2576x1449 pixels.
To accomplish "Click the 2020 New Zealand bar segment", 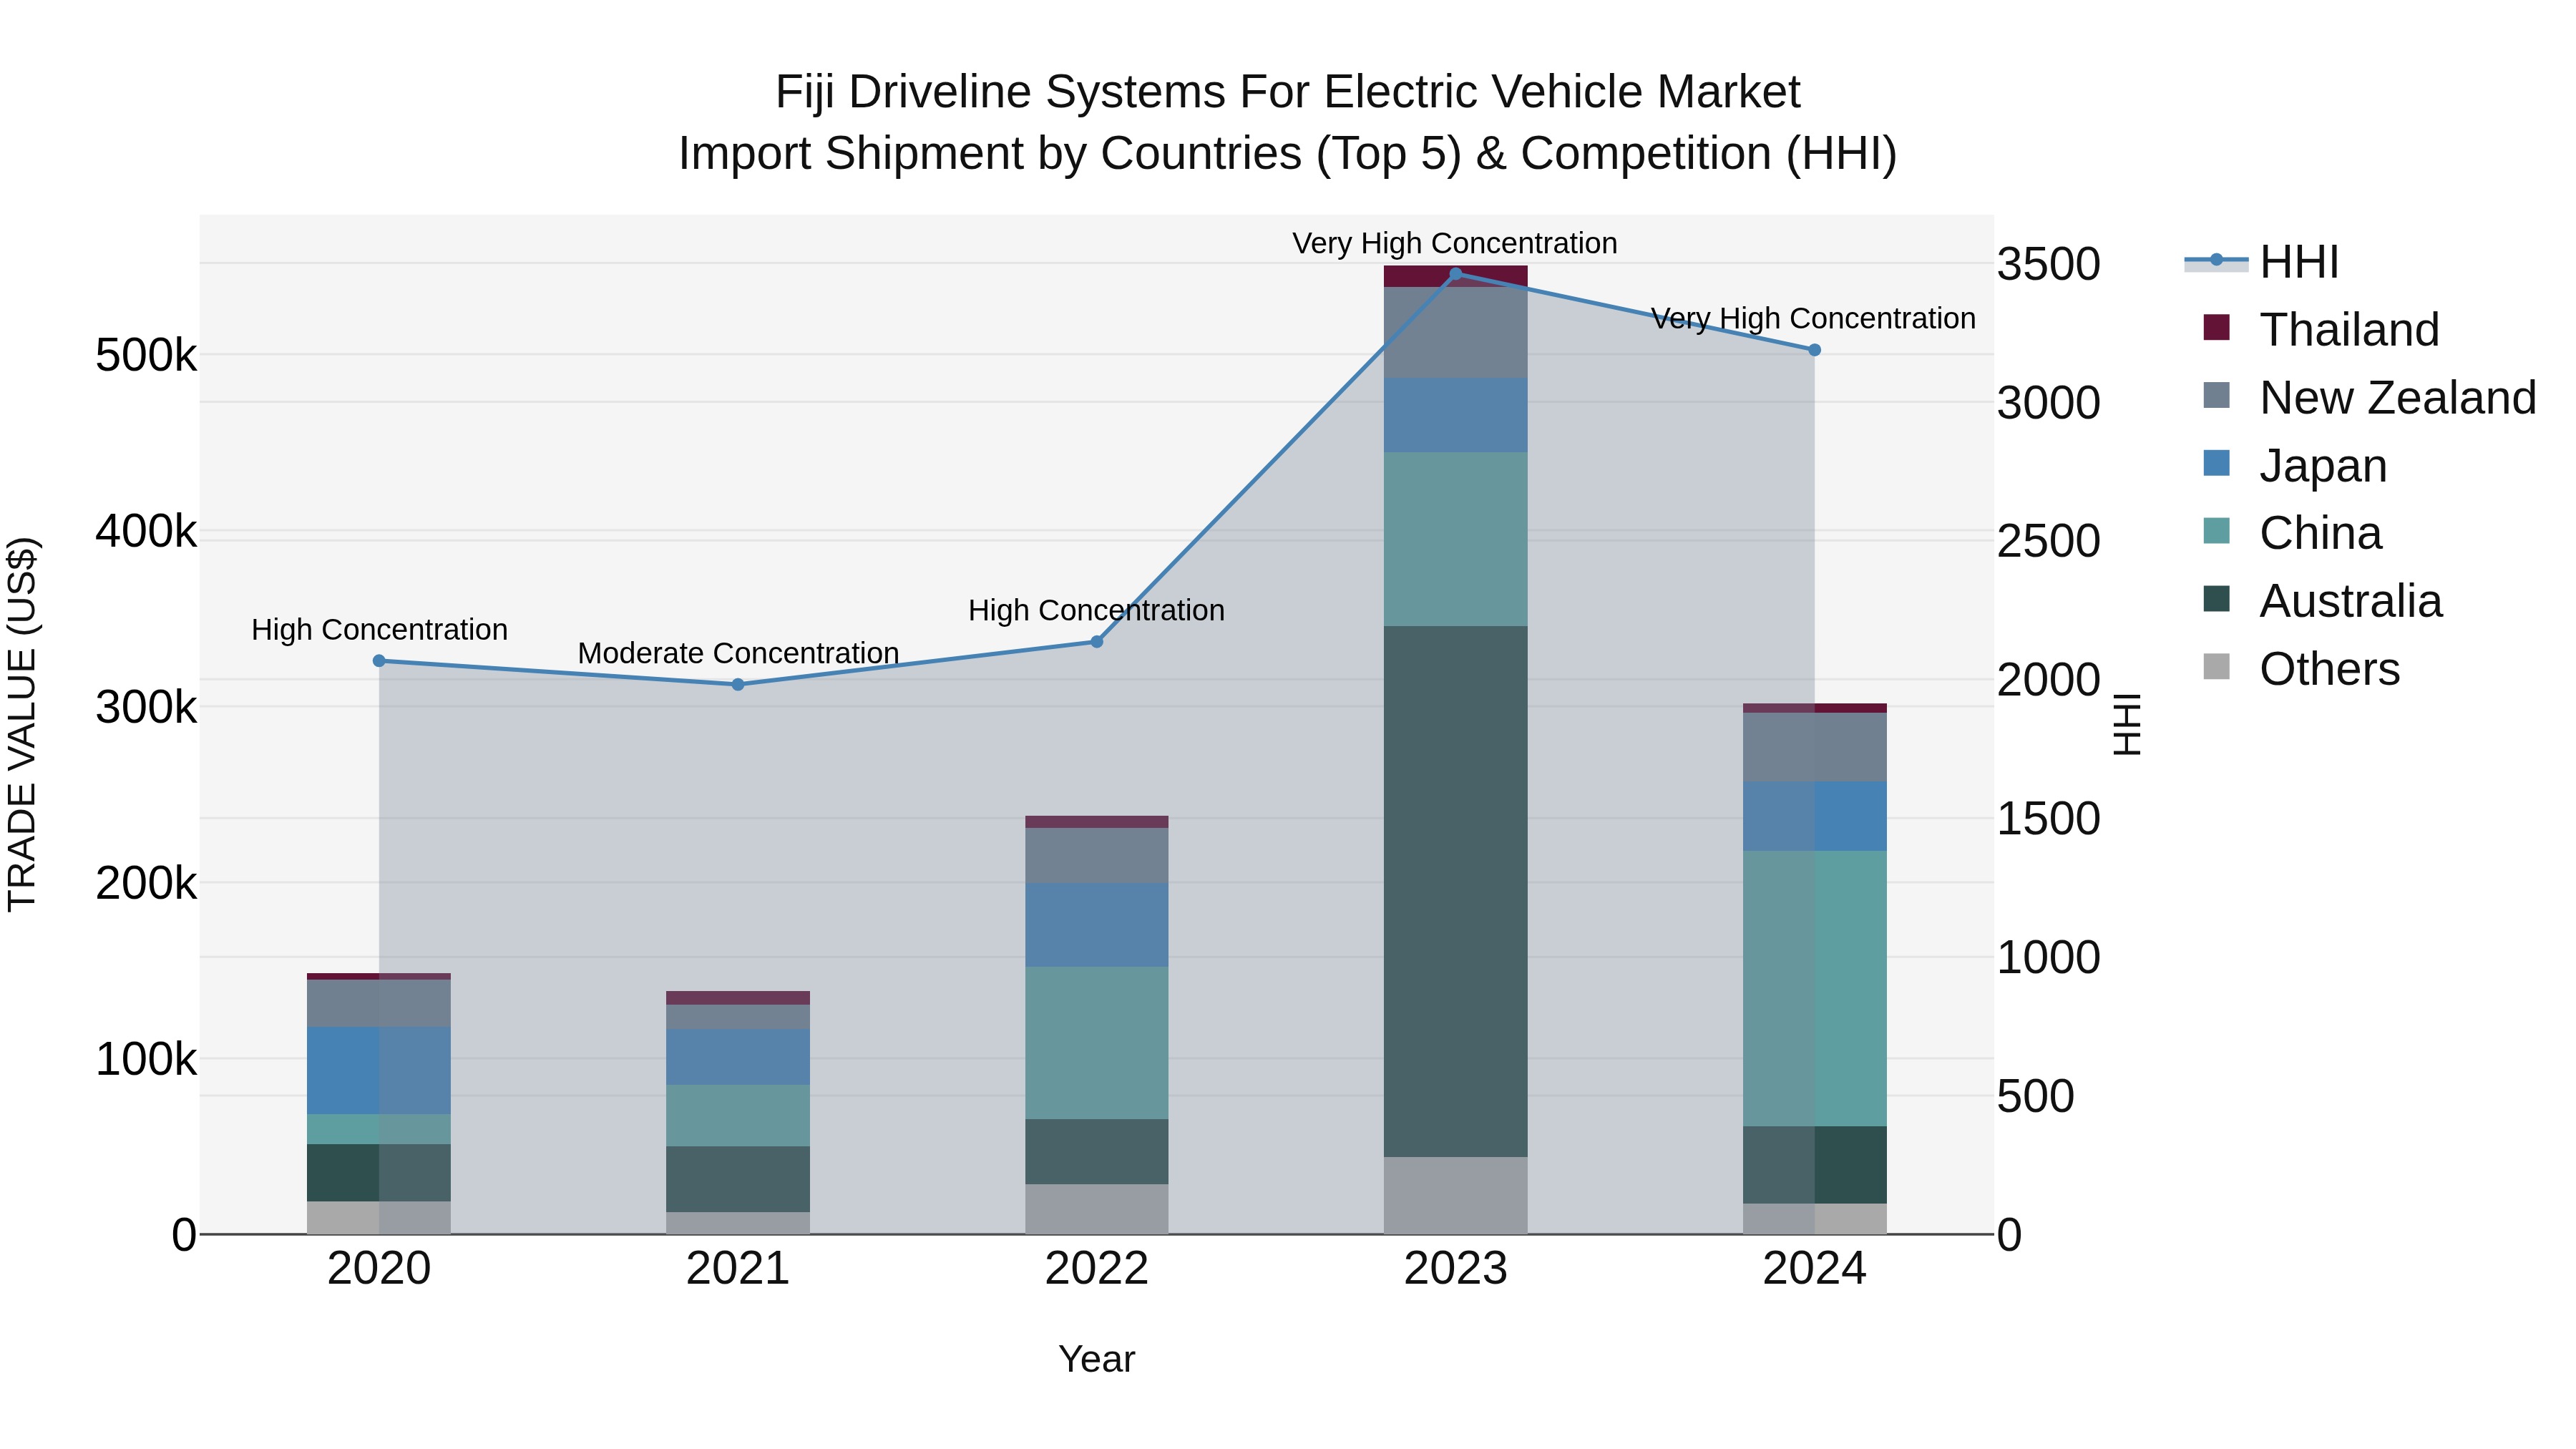I will coord(379,1004).
